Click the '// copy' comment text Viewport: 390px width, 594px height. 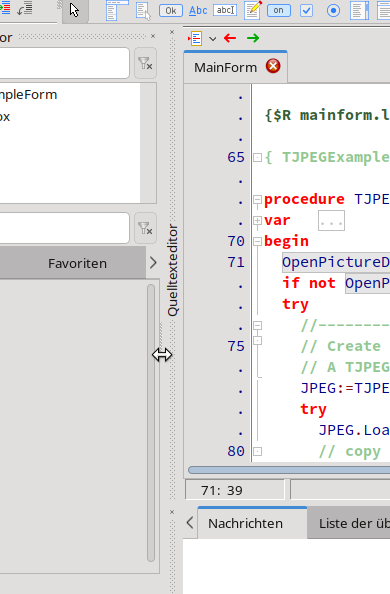pos(349,452)
